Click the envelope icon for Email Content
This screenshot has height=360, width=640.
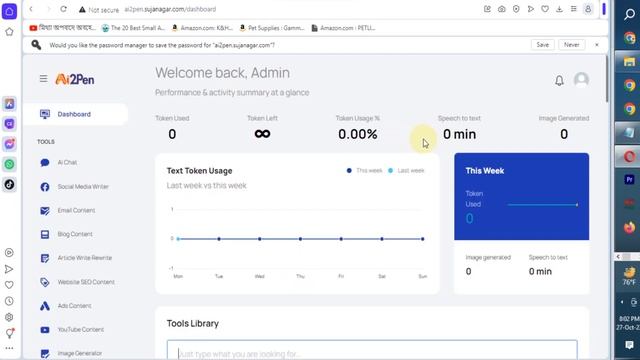click(45, 211)
